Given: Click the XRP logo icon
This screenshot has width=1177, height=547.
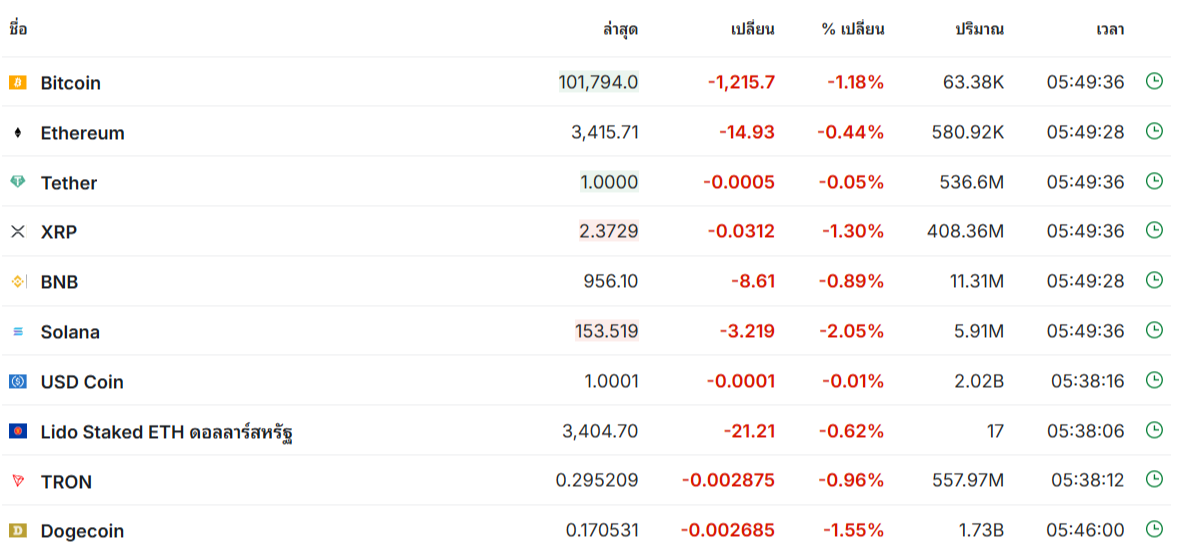Looking at the screenshot, I should (18, 232).
